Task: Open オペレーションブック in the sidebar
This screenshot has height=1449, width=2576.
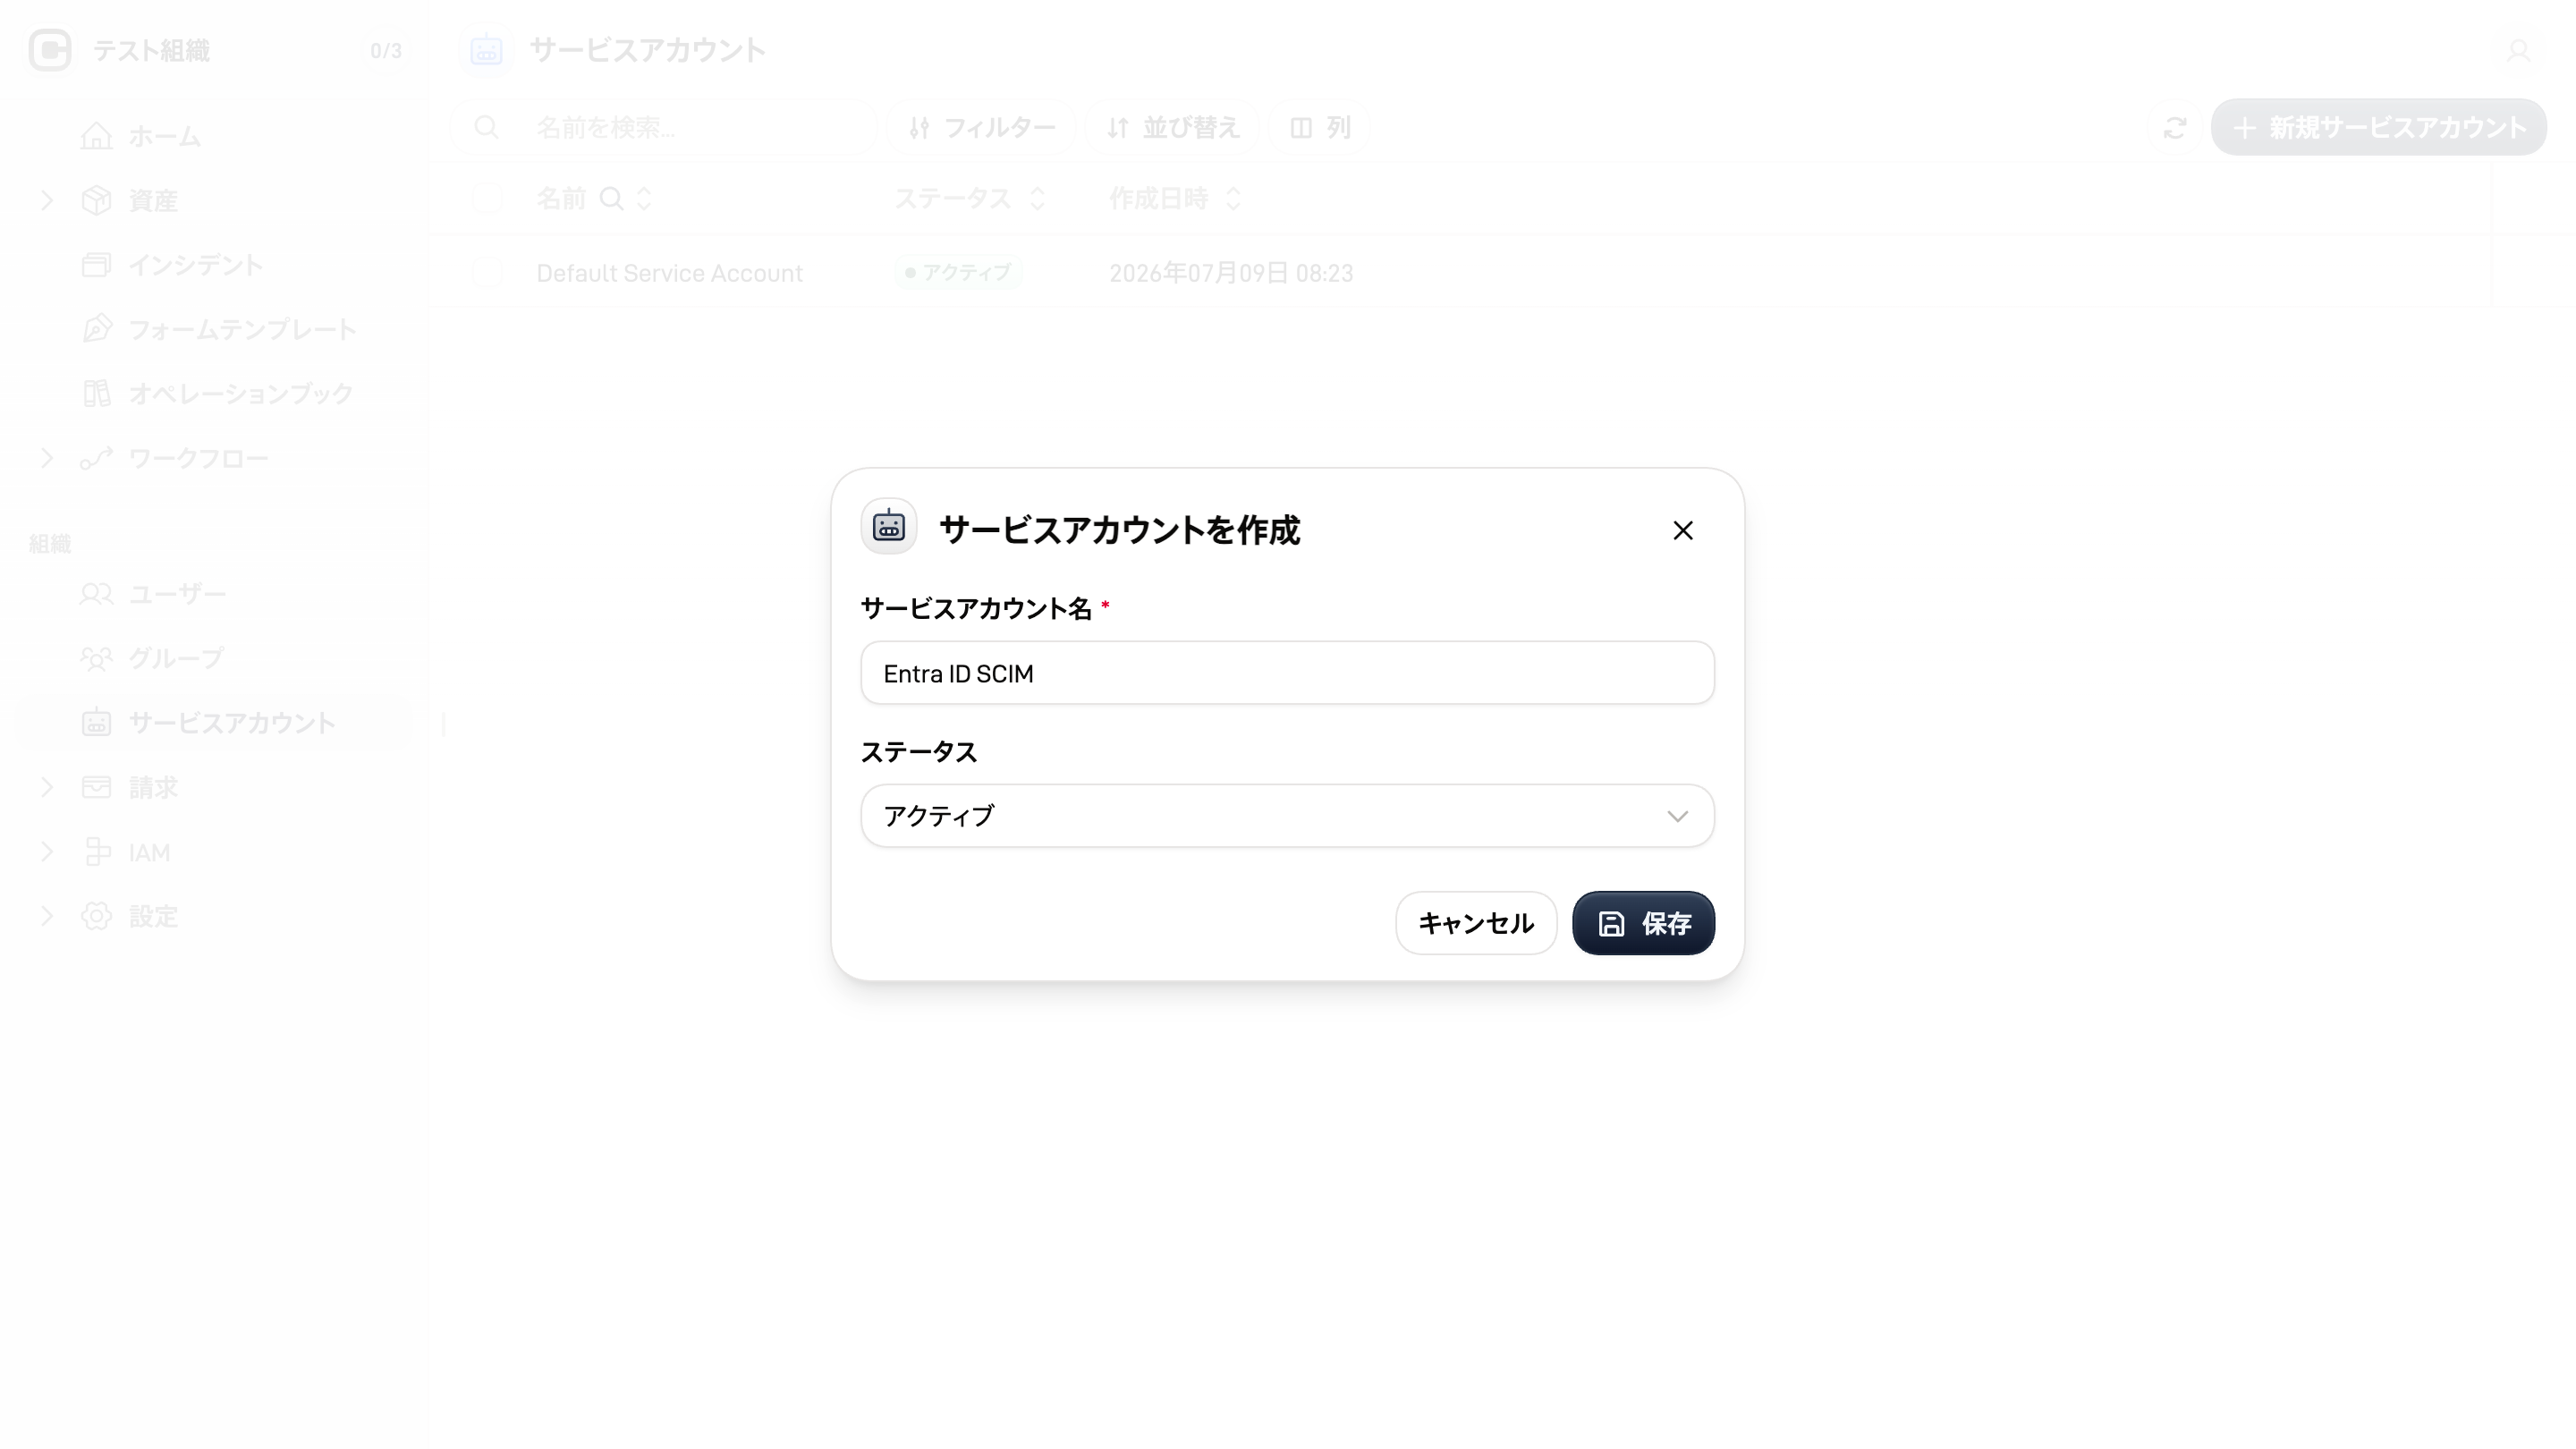Action: [x=214, y=394]
